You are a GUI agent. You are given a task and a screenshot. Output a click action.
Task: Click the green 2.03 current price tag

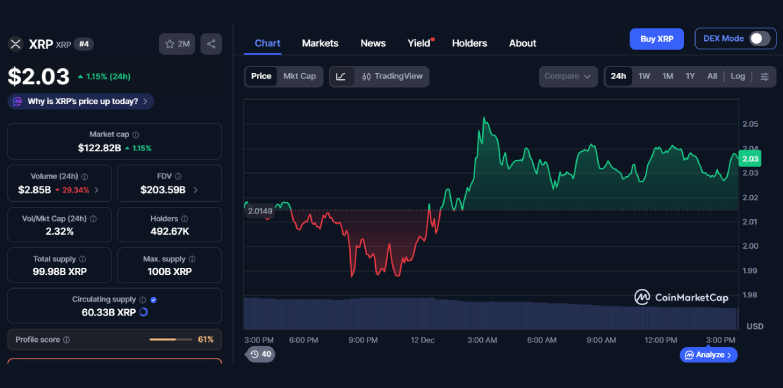tap(750, 159)
